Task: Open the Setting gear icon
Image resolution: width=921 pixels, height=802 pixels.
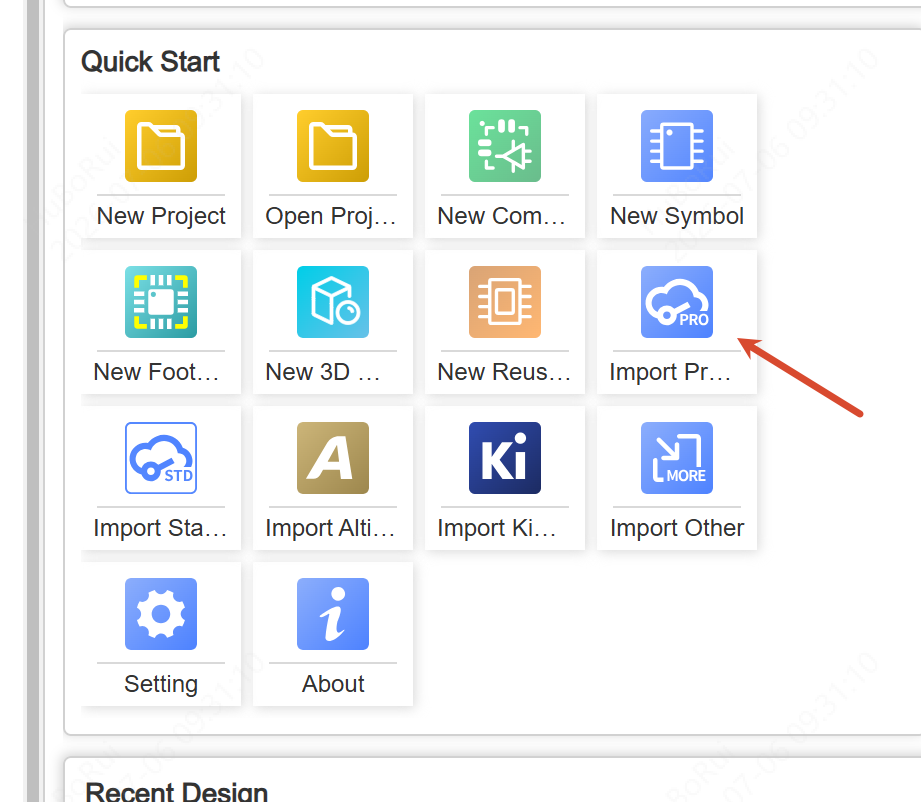Action: [161, 614]
